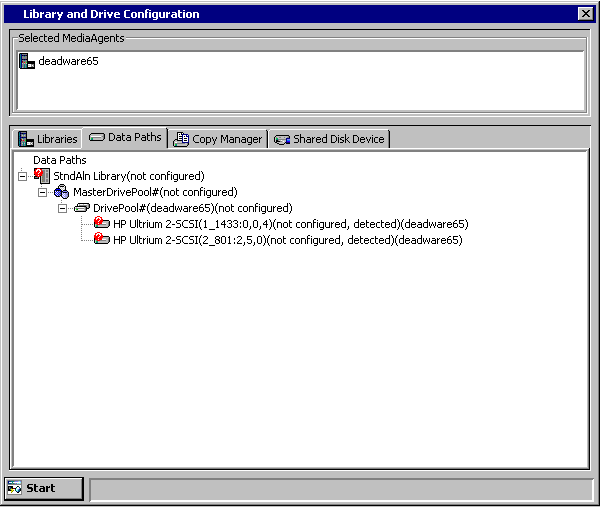The height and width of the screenshot is (507, 600).
Task: Collapse the StndAln Library tree node
Action: [23, 176]
